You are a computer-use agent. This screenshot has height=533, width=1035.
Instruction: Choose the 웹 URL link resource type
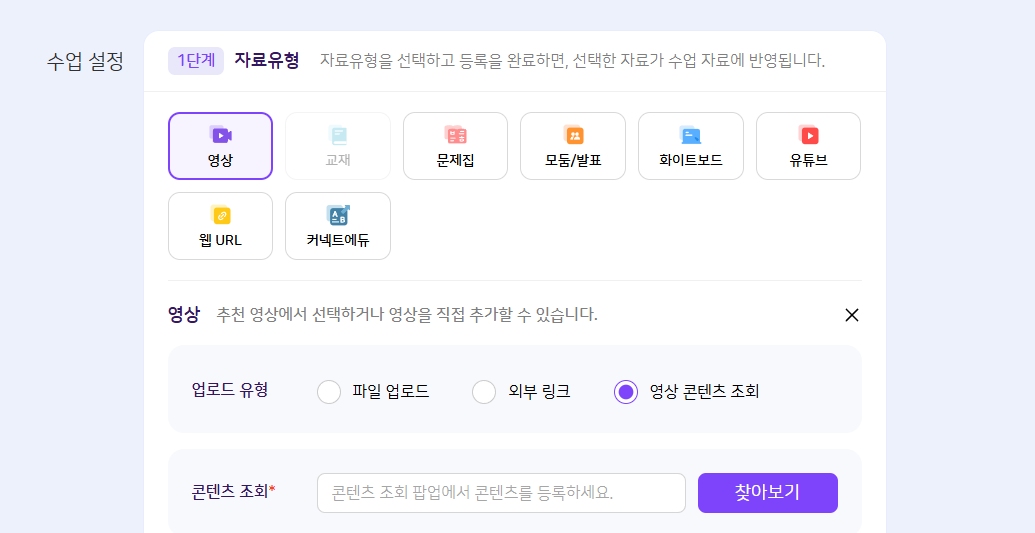(220, 226)
